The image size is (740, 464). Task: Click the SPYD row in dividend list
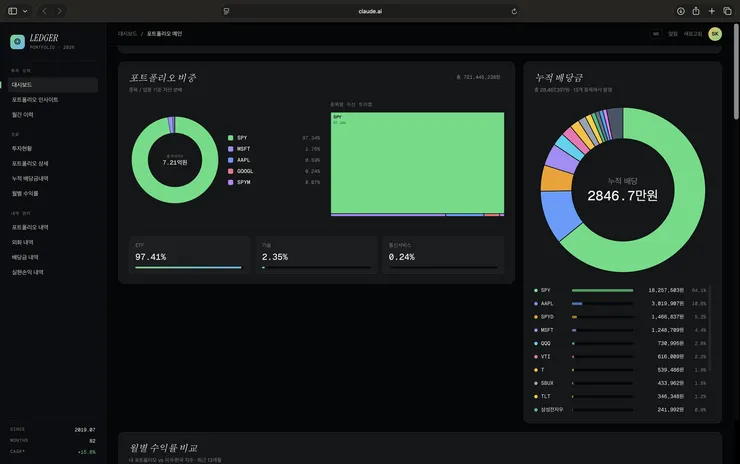(x=620, y=317)
